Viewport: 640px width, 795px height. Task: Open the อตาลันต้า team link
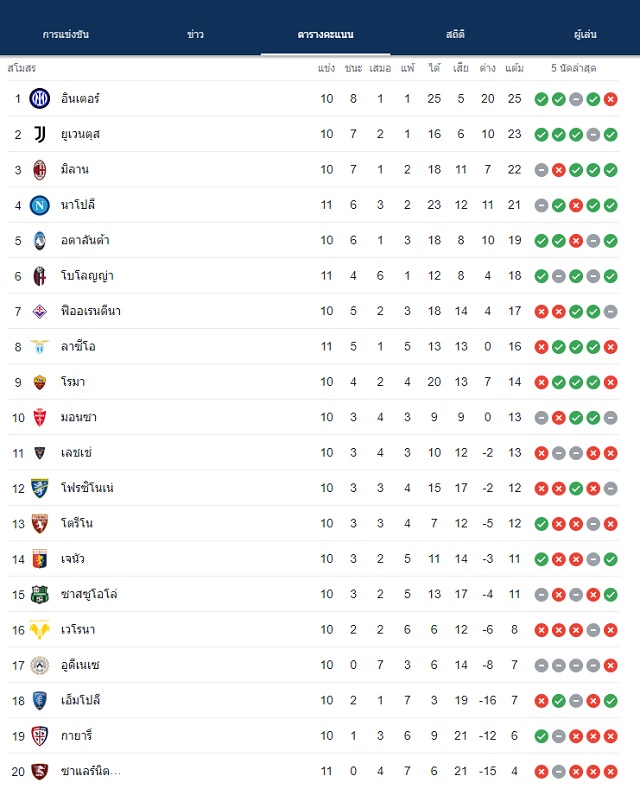[x=85, y=240]
